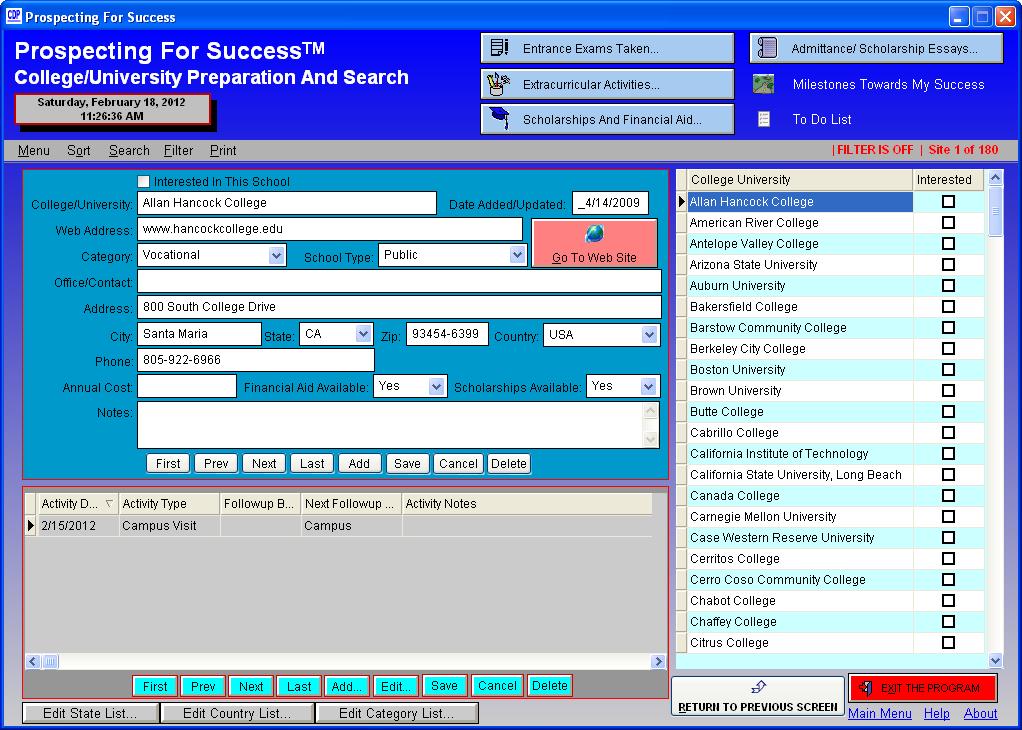Viewport: 1022px width, 730px height.
Task: Open the Help link
Action: pyautogui.click(x=937, y=714)
